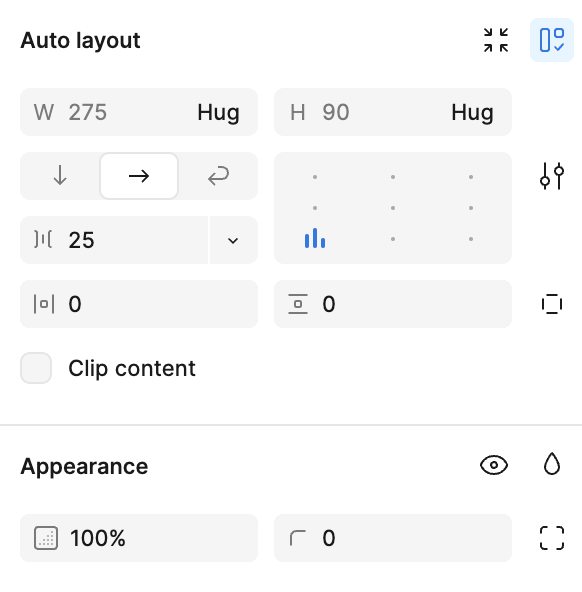Toggle the auto layout active button
582x592 pixels.
click(x=552, y=40)
